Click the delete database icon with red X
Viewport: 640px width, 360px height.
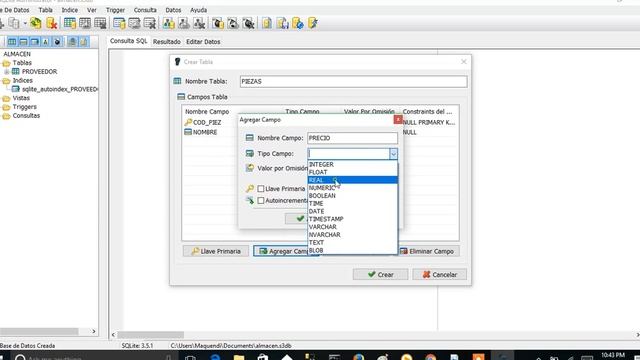coord(51,23)
